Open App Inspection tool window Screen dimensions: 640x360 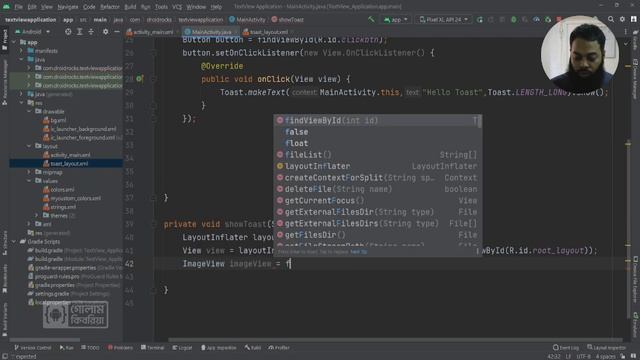click(219, 348)
